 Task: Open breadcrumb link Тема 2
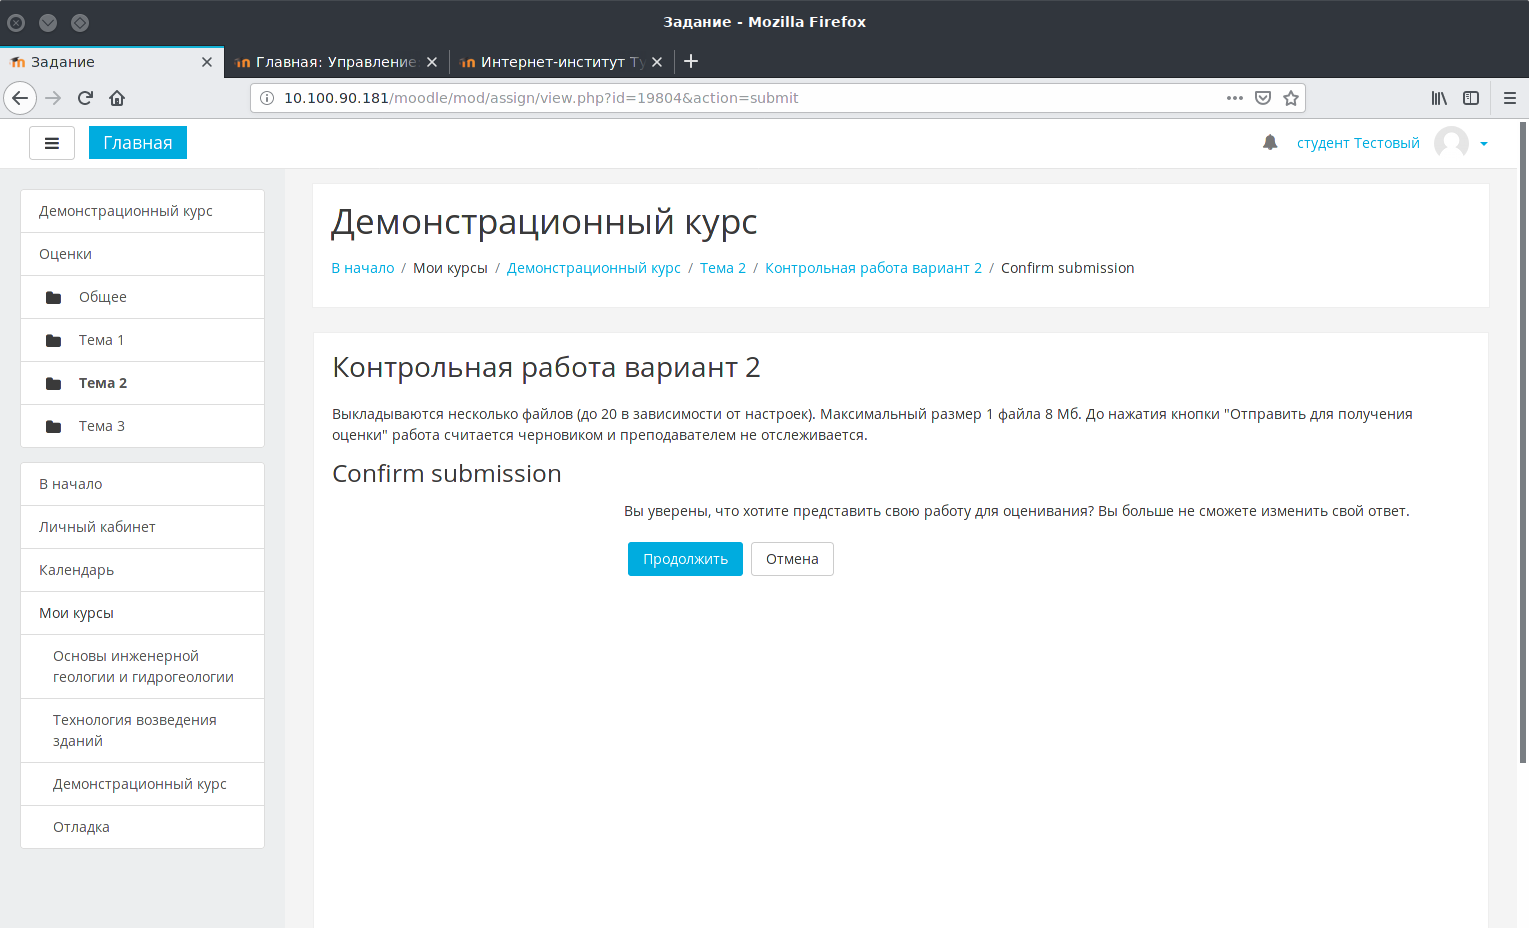click(723, 268)
